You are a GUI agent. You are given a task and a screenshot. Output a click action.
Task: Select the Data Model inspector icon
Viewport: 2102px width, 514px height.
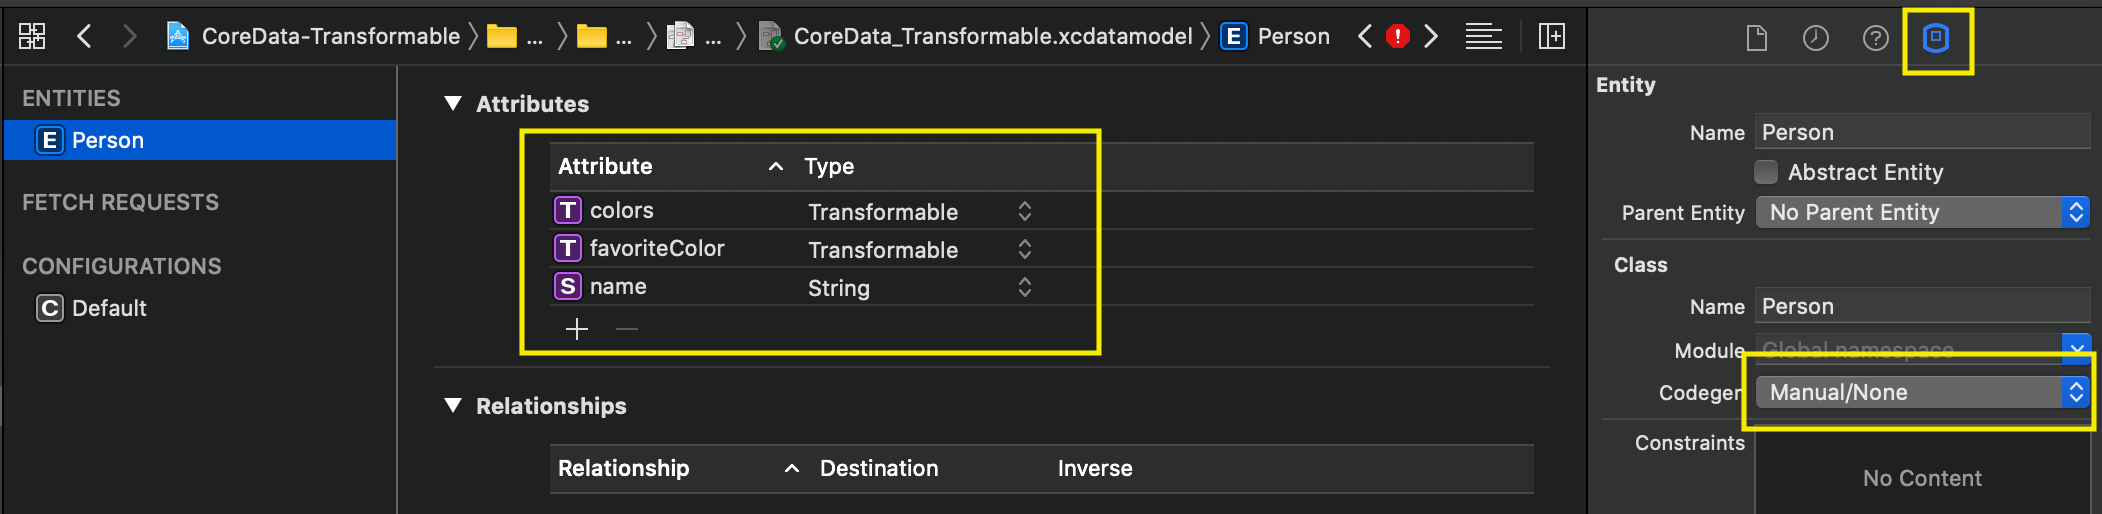pos(1936,38)
